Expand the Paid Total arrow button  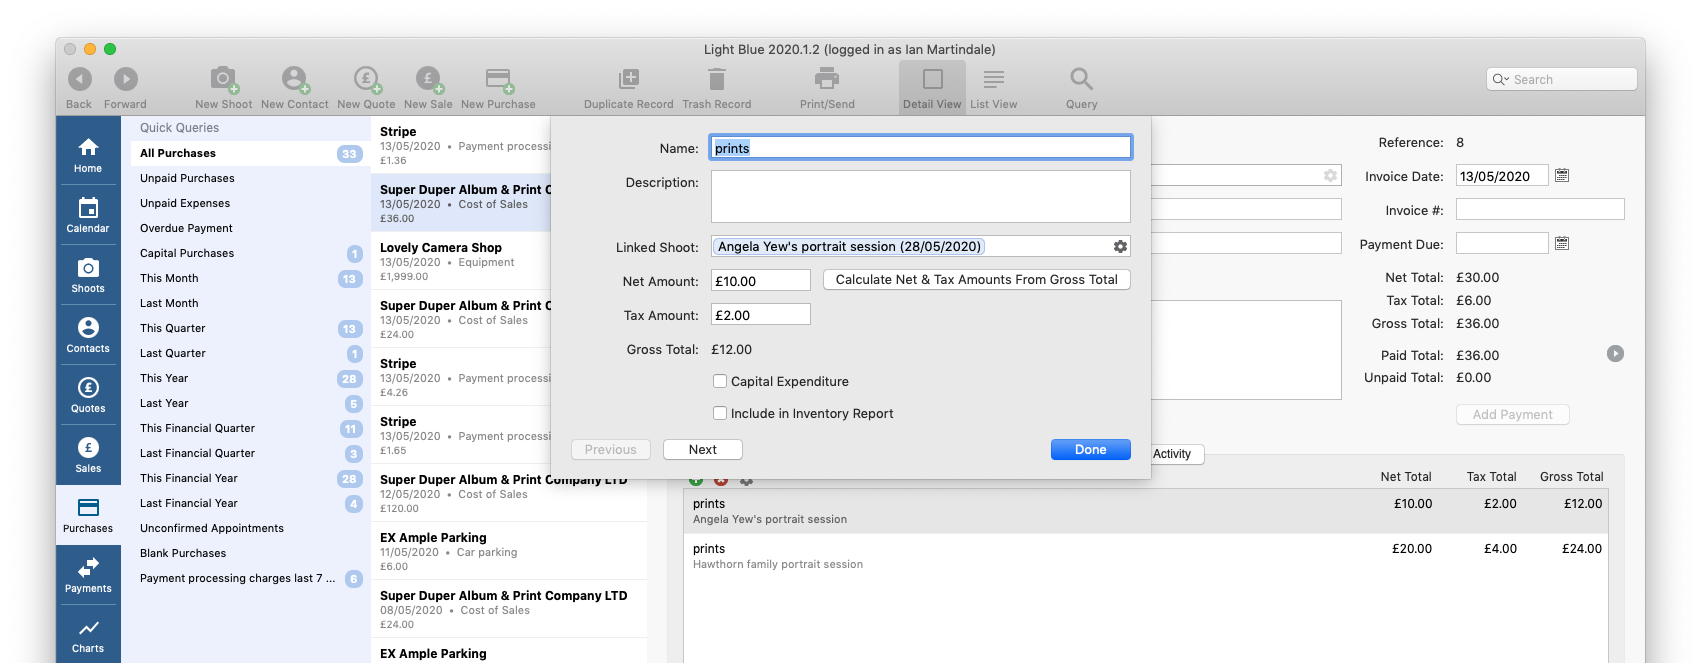click(1615, 354)
